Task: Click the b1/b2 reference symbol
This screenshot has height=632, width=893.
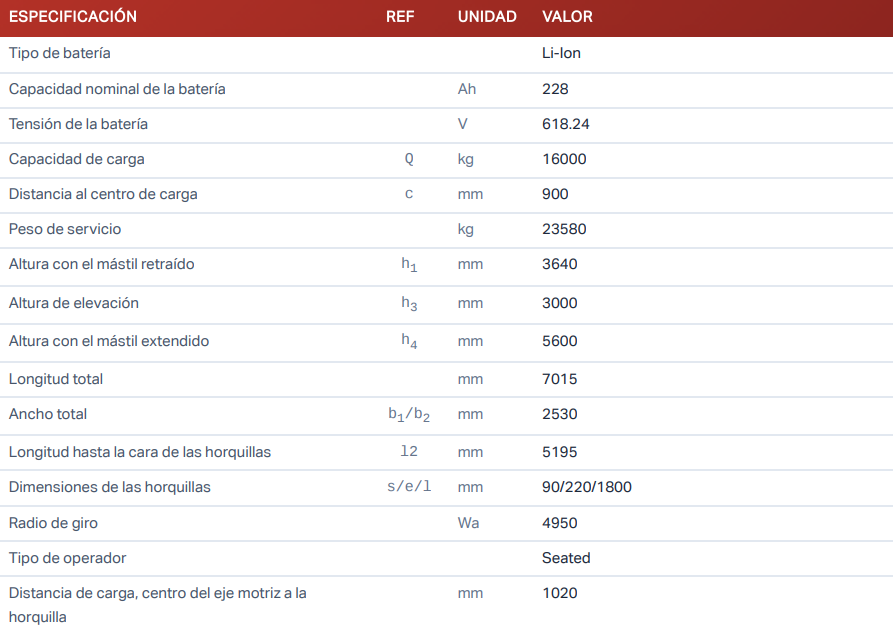Action: (409, 415)
